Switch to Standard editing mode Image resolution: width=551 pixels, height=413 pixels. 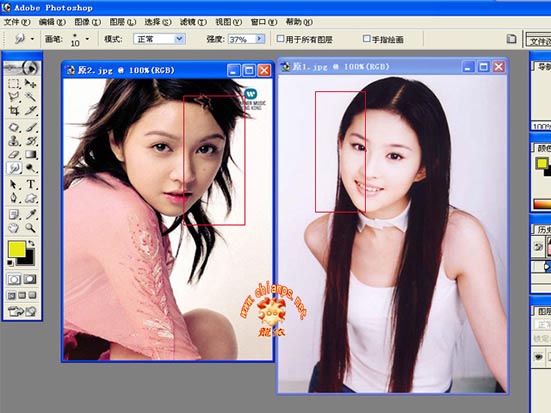[x=14, y=279]
